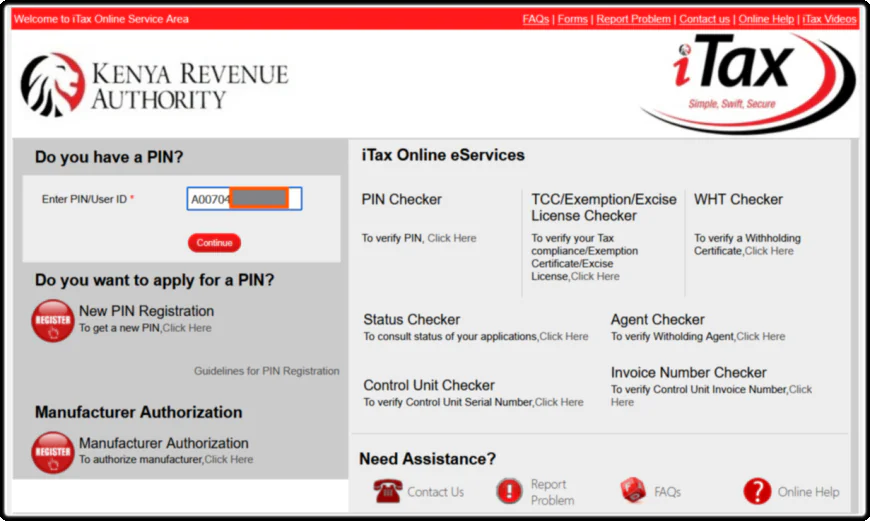Open Forms in the top bar
Viewport: 870px width, 521px height.
573,19
